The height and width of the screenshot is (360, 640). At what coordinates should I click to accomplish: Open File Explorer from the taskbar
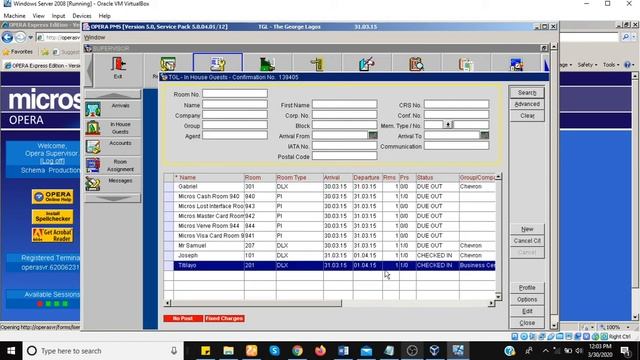coord(228,351)
